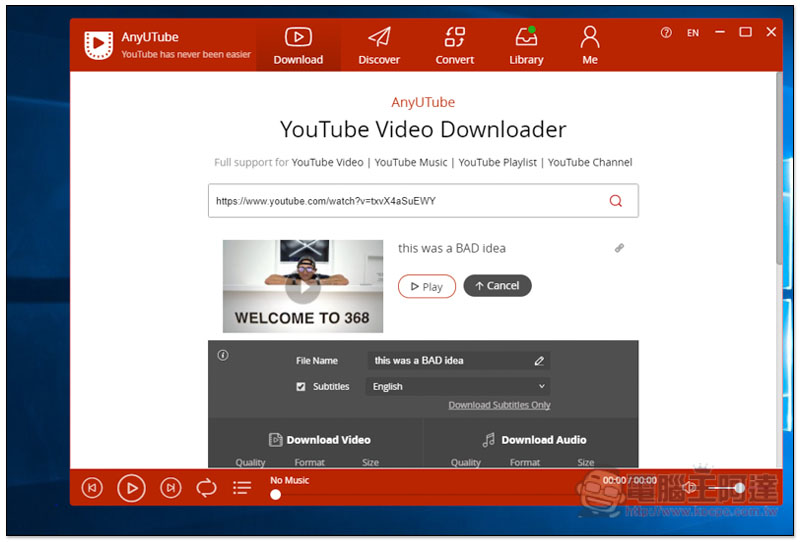Click the AnyUTube logo icon

(x=98, y=45)
